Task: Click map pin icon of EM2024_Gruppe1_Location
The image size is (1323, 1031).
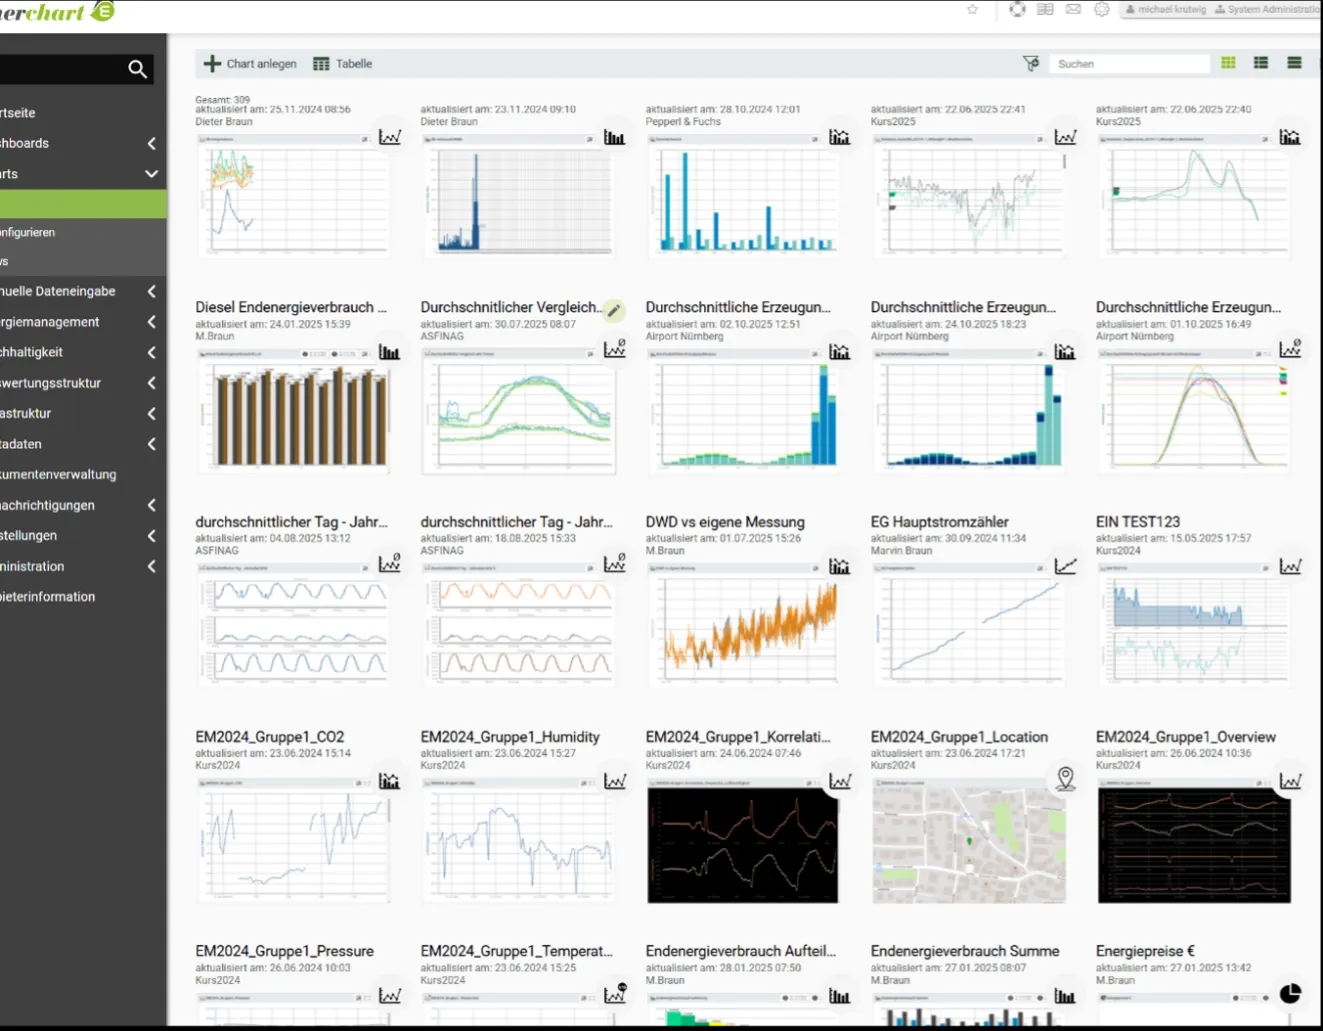Action: coord(1065,778)
